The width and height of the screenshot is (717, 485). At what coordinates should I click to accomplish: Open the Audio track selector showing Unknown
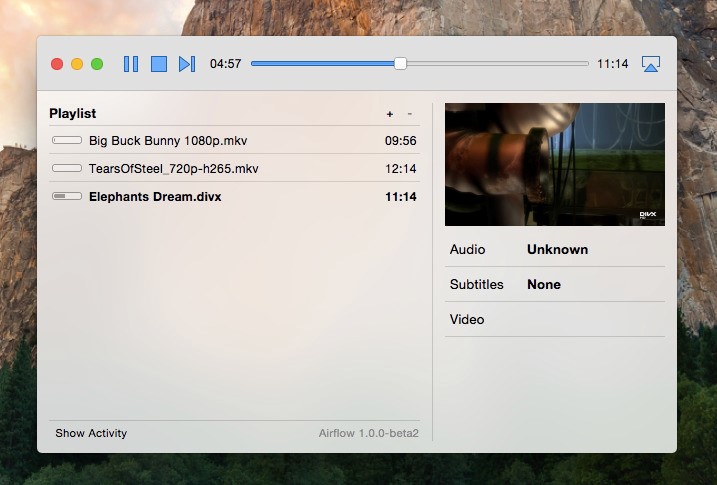point(555,250)
